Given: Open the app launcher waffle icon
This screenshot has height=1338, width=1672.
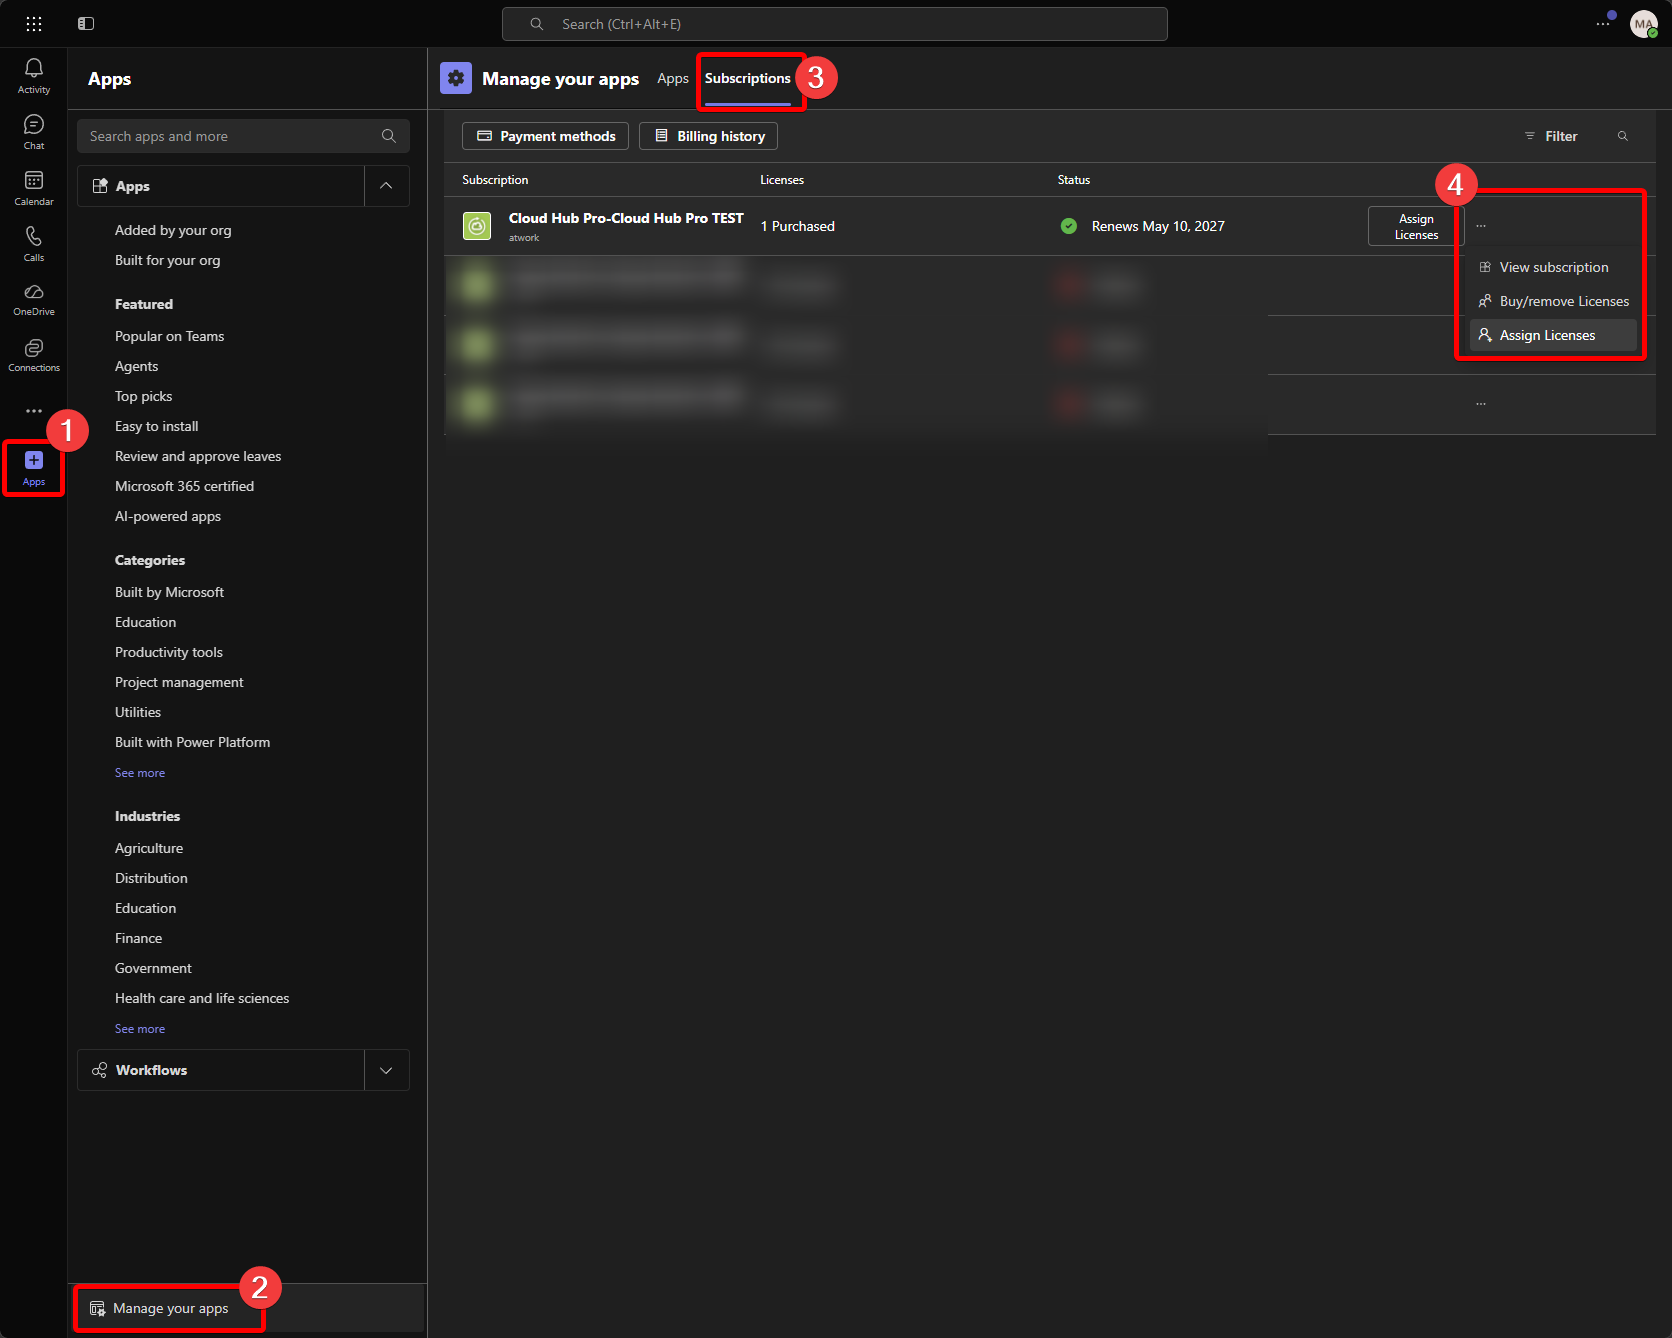Looking at the screenshot, I should (34, 24).
